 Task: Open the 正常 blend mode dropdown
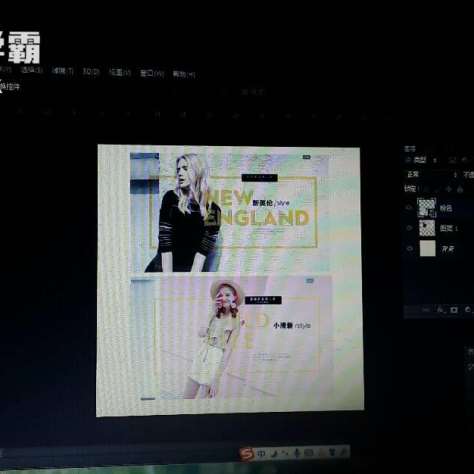coord(431,174)
